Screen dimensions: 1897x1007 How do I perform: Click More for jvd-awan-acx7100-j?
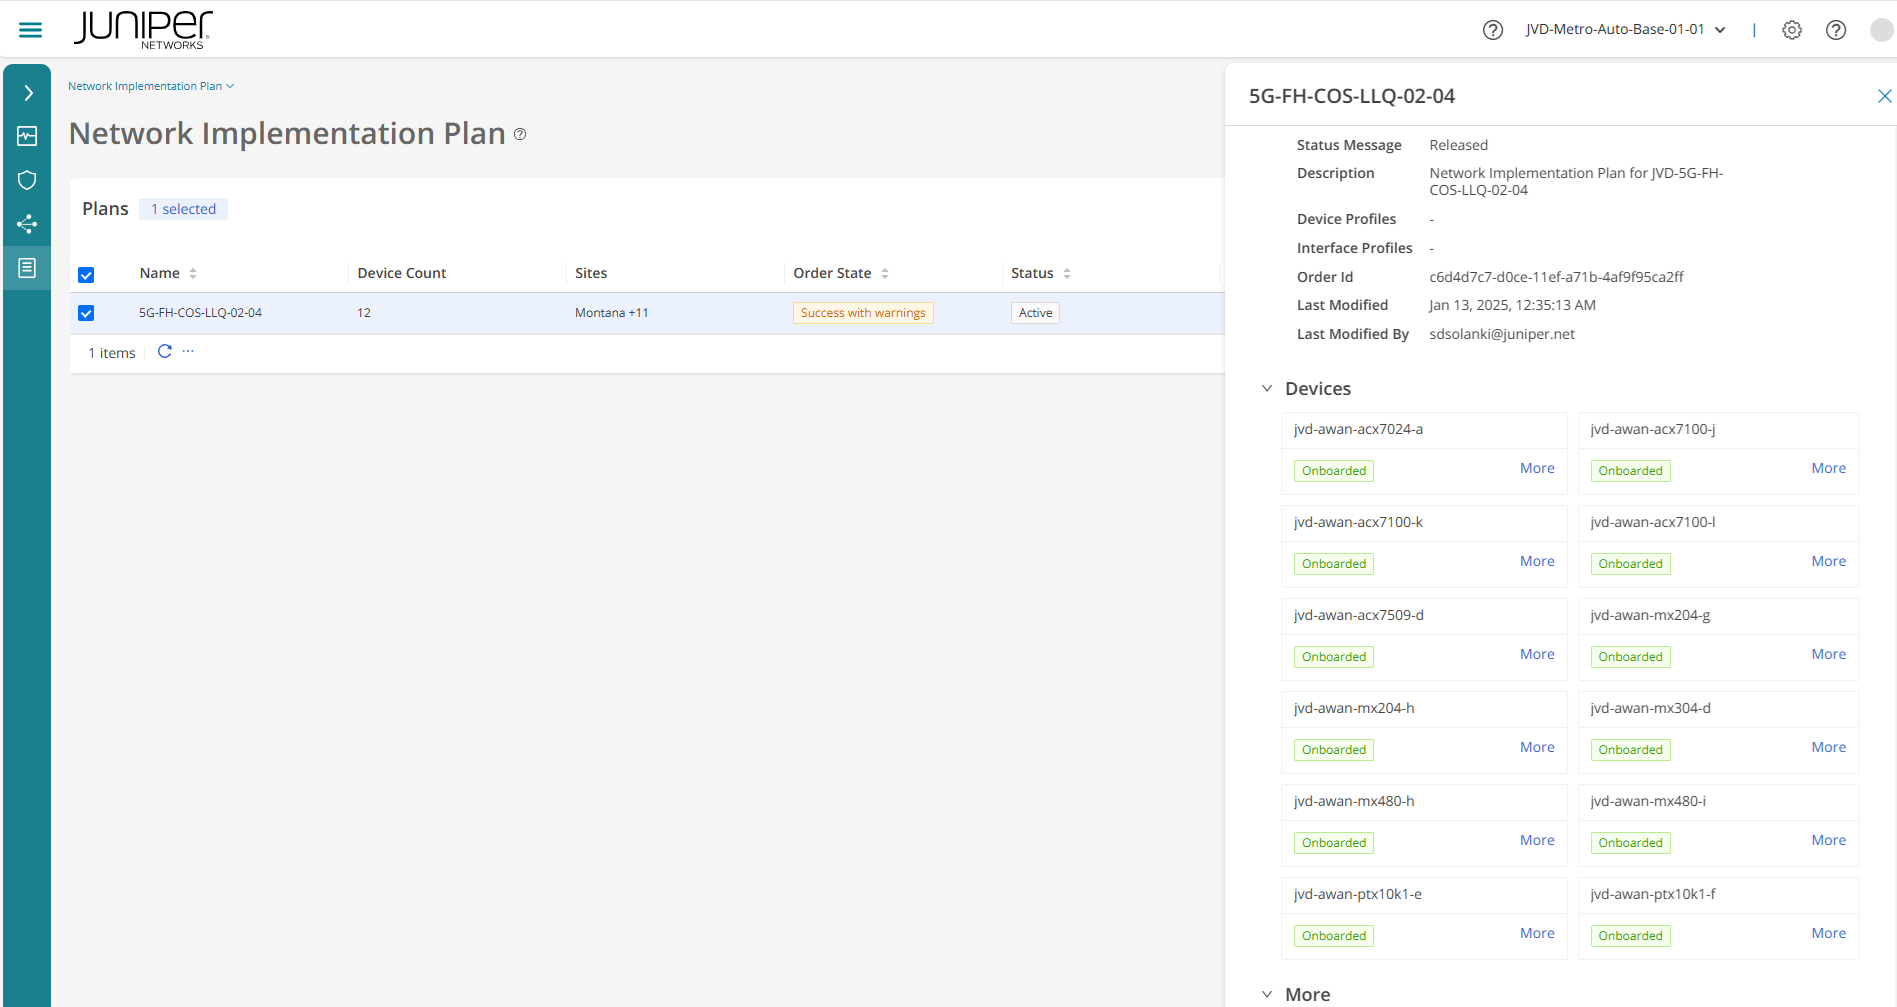click(1829, 468)
